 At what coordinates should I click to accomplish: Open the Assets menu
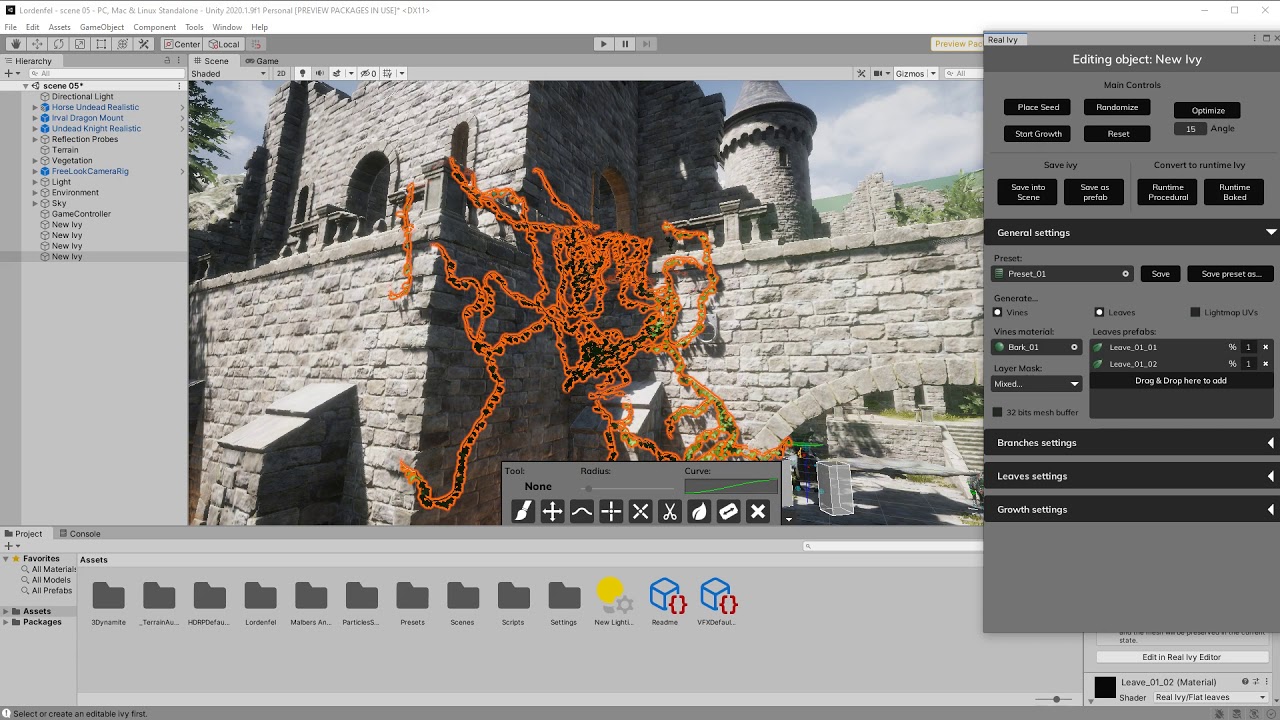pos(60,27)
